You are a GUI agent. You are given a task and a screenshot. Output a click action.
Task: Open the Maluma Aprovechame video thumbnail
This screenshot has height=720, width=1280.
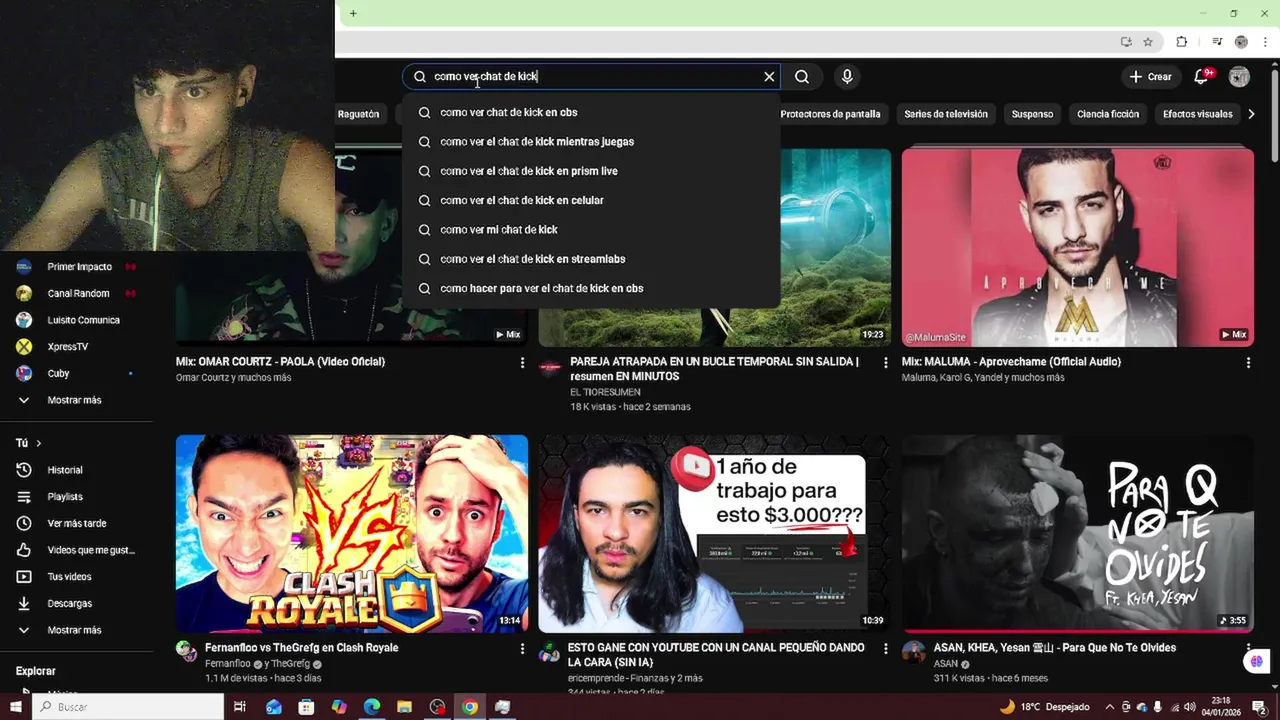point(1078,247)
